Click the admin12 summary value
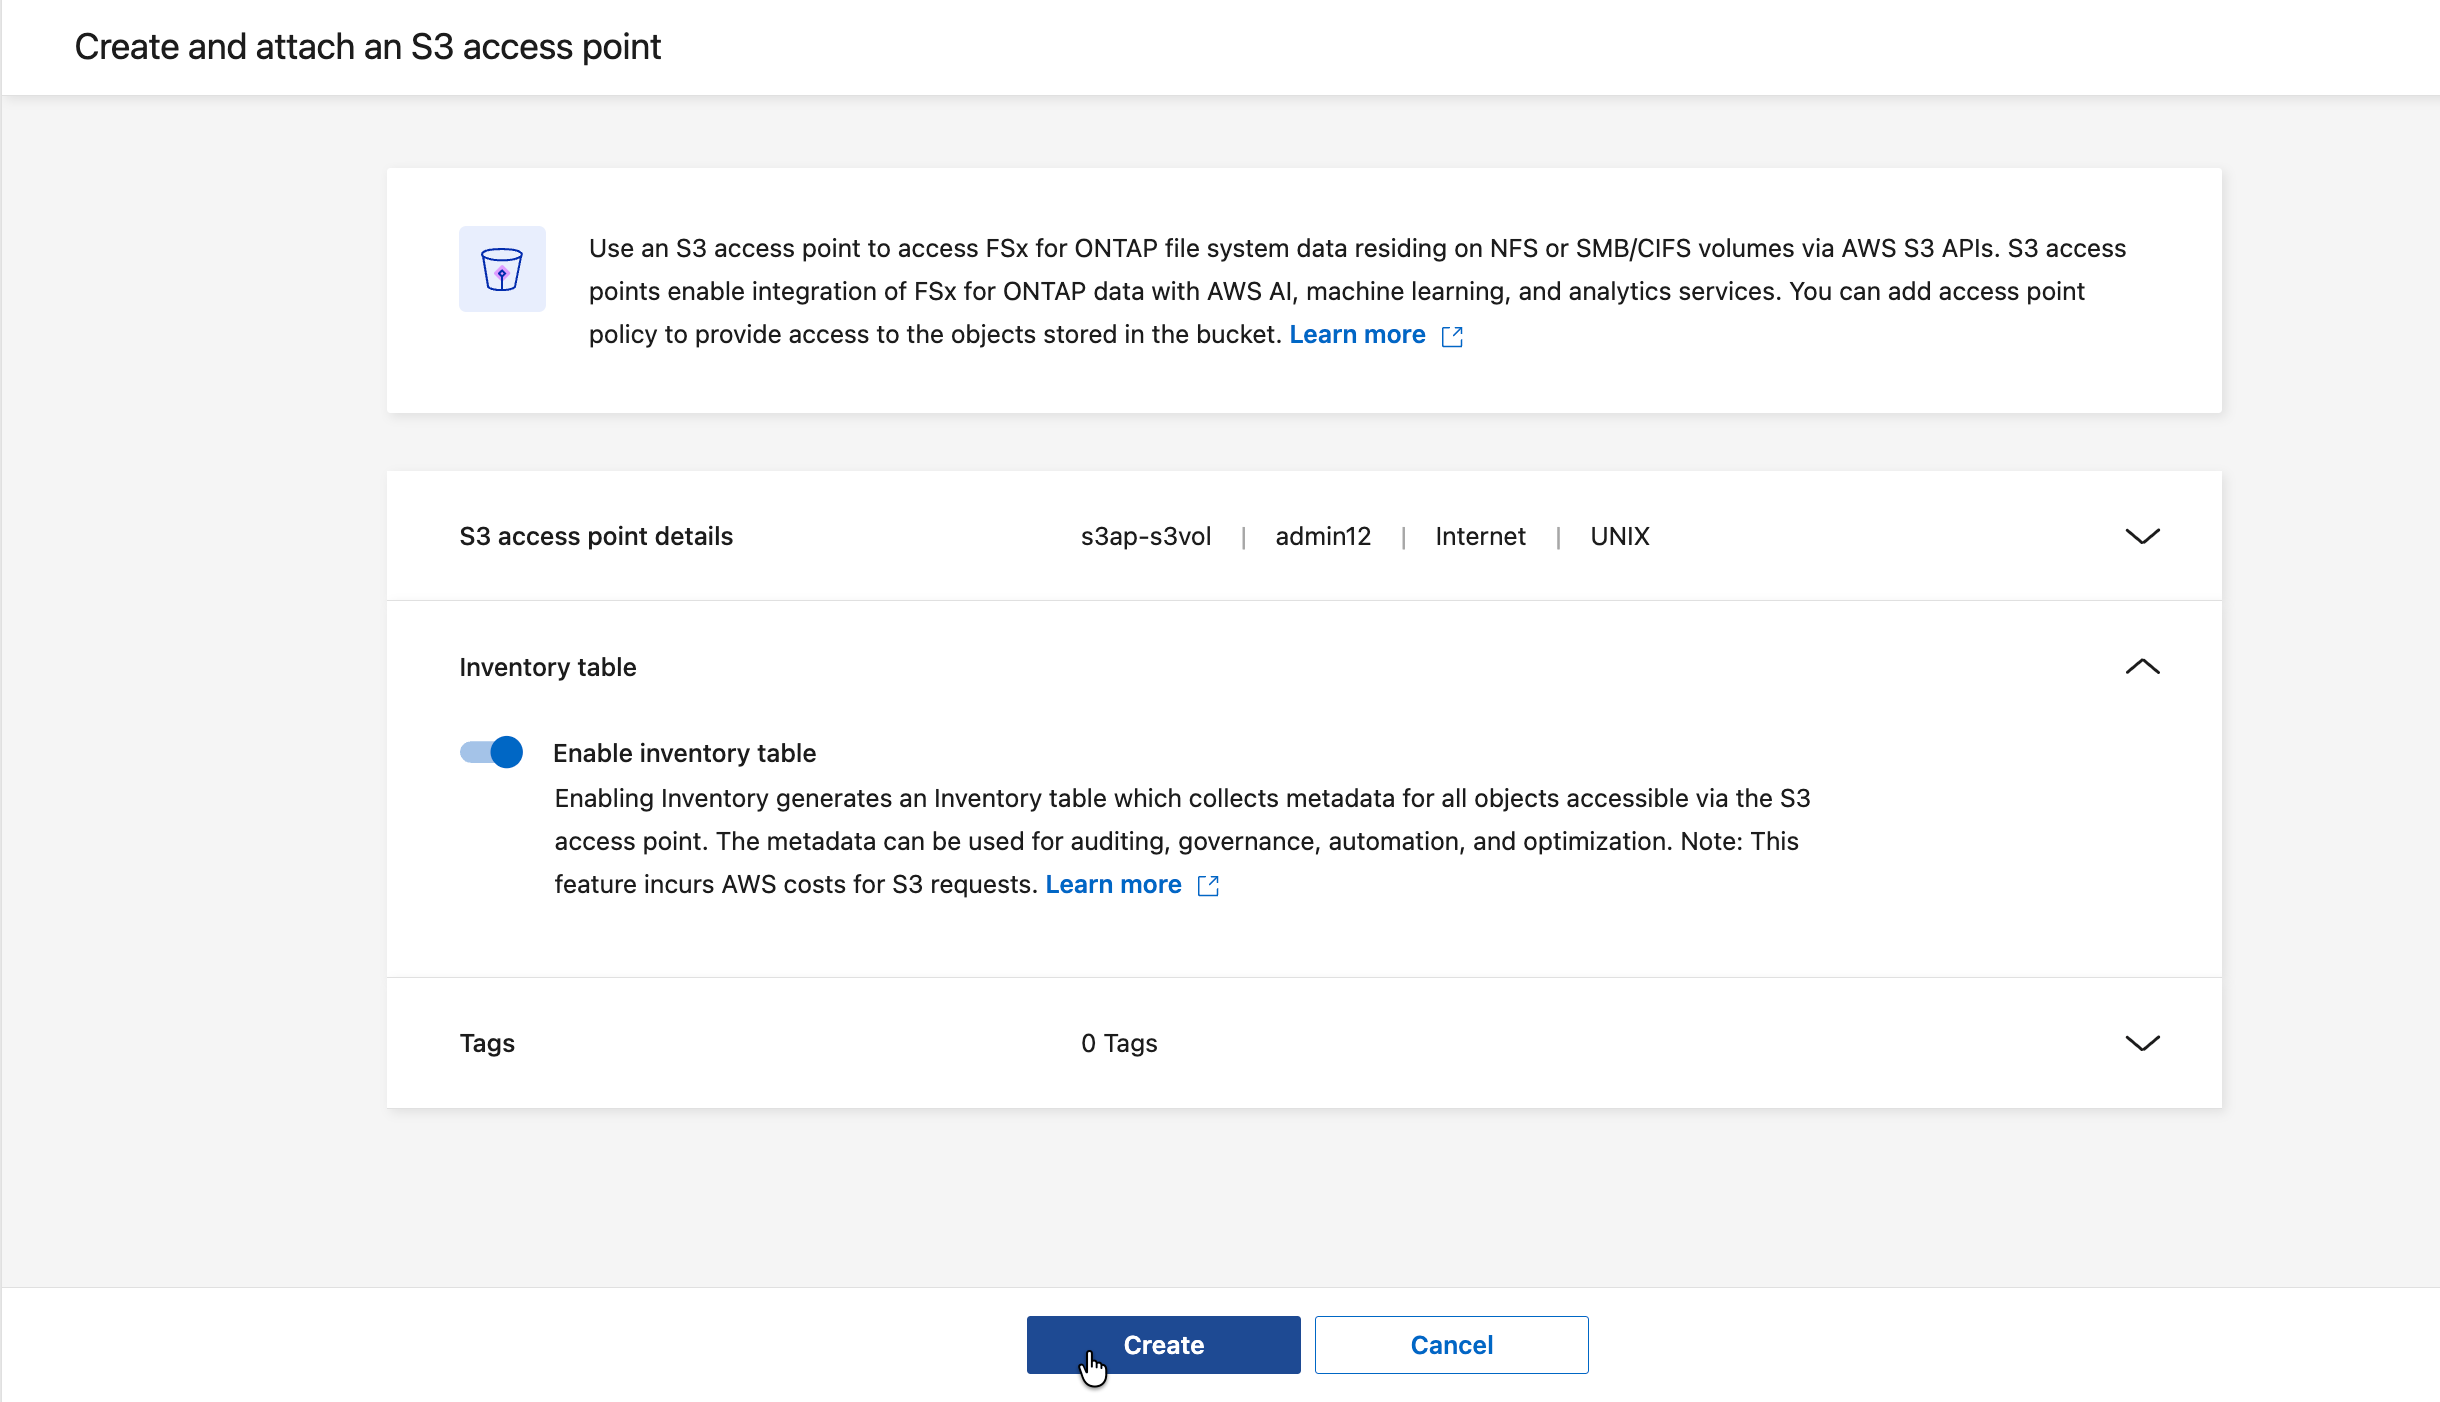2440x1402 pixels. point(1323,536)
